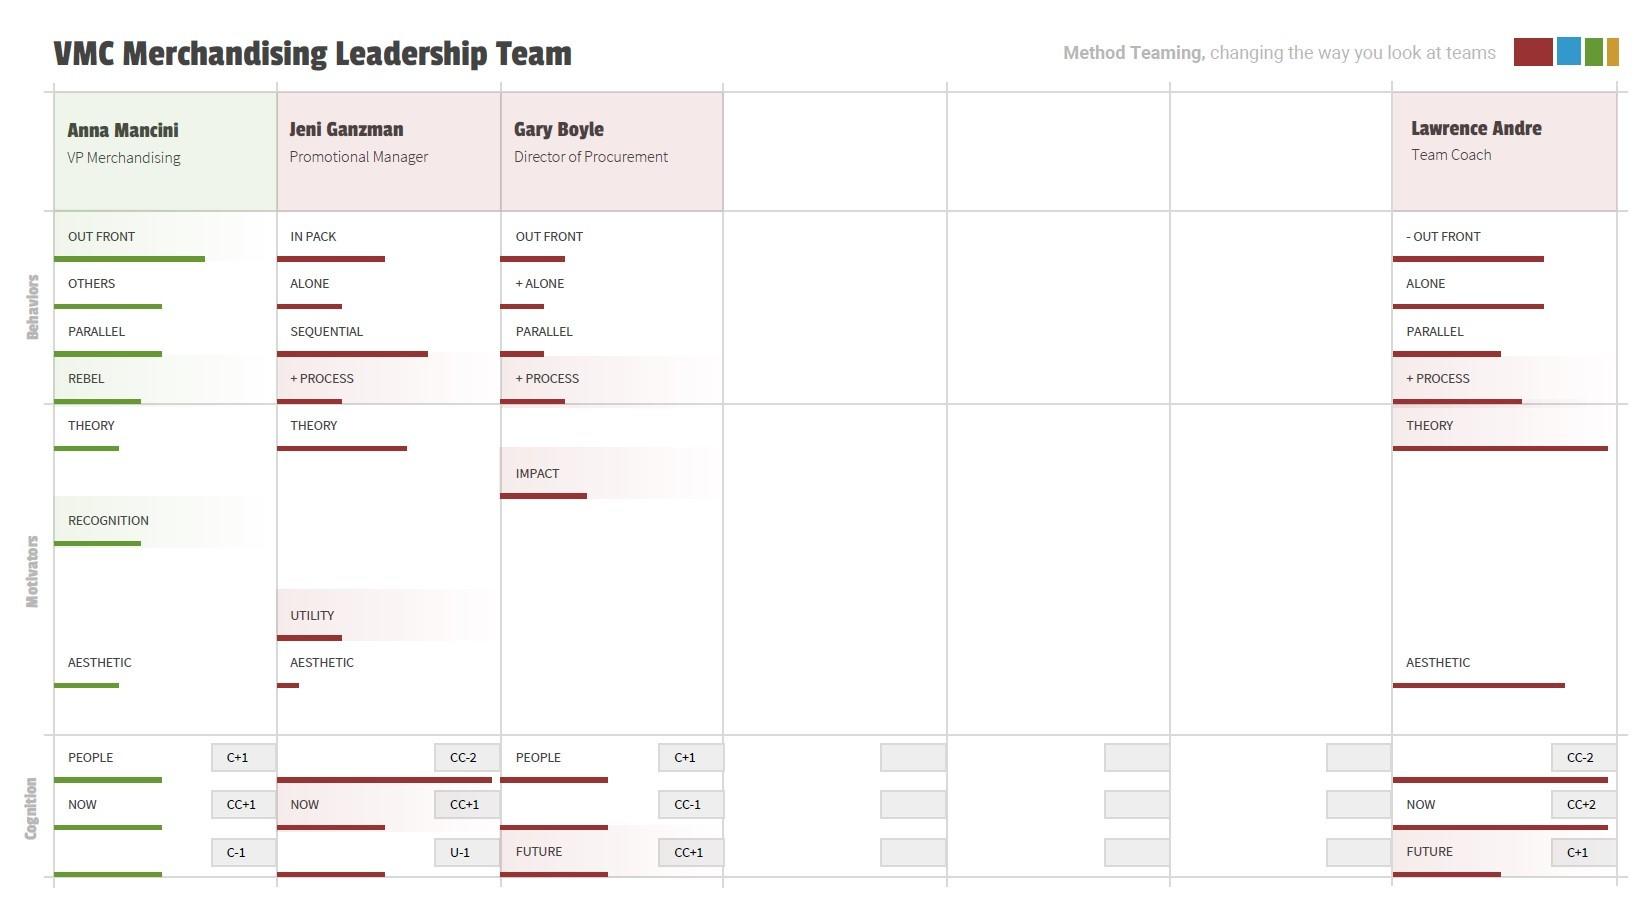This screenshot has width=1647, height=909.
Task: Click Jeni's CC-2 cognition box
Action: tap(467, 758)
